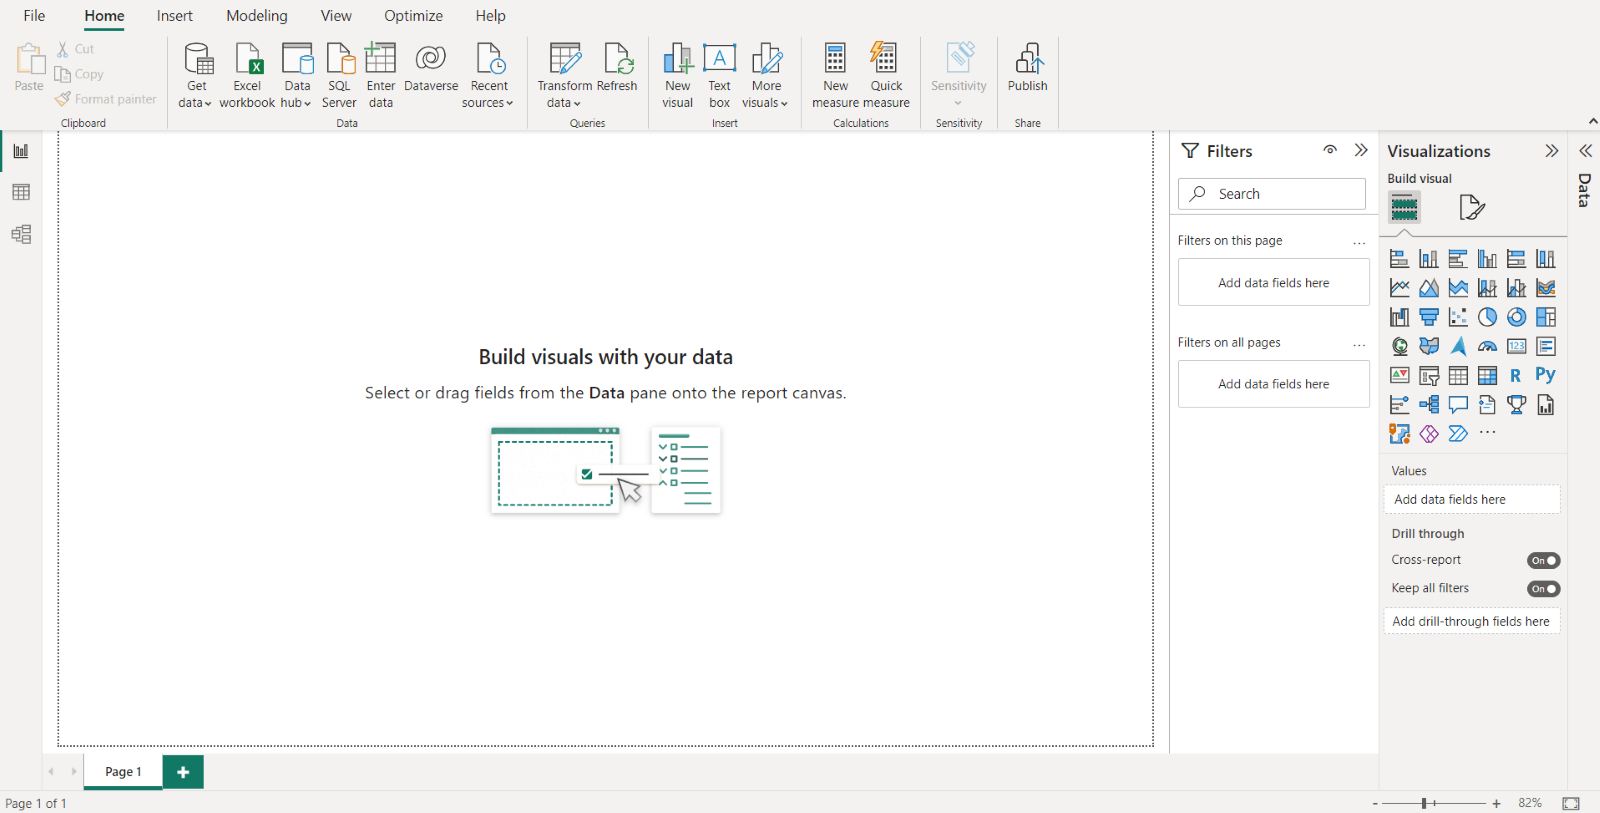Collapse the ribbon with arrow
Screen dimensions: 1600x813
tap(1592, 121)
